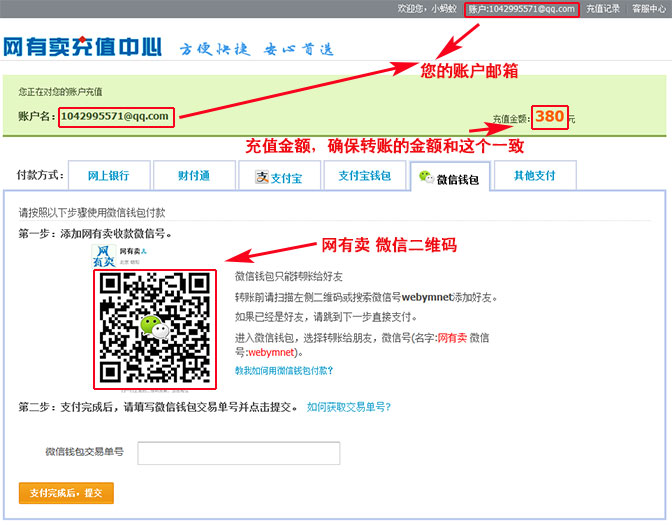The height and width of the screenshot is (525, 672).
Task: Open 如何获取交易单号 help link
Action: (x=349, y=407)
